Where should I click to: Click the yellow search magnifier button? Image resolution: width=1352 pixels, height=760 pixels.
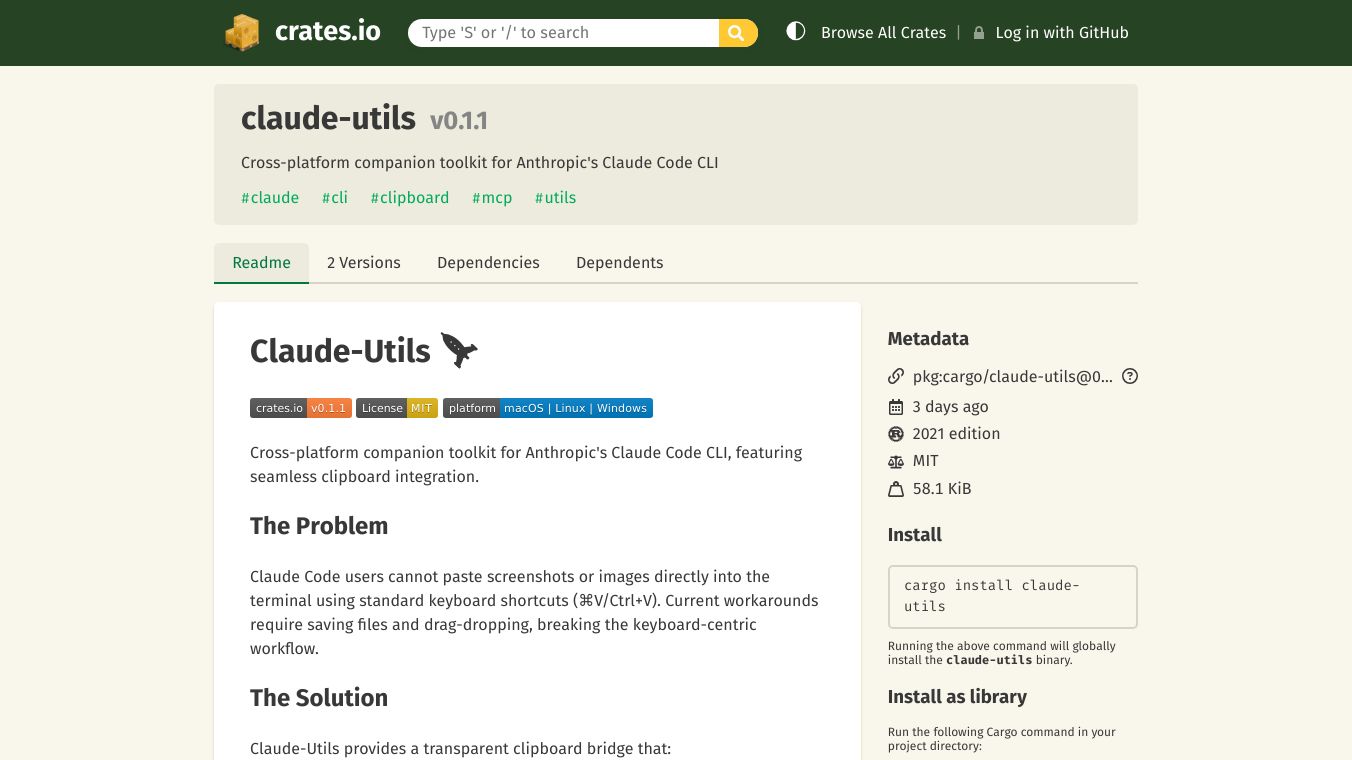(737, 33)
